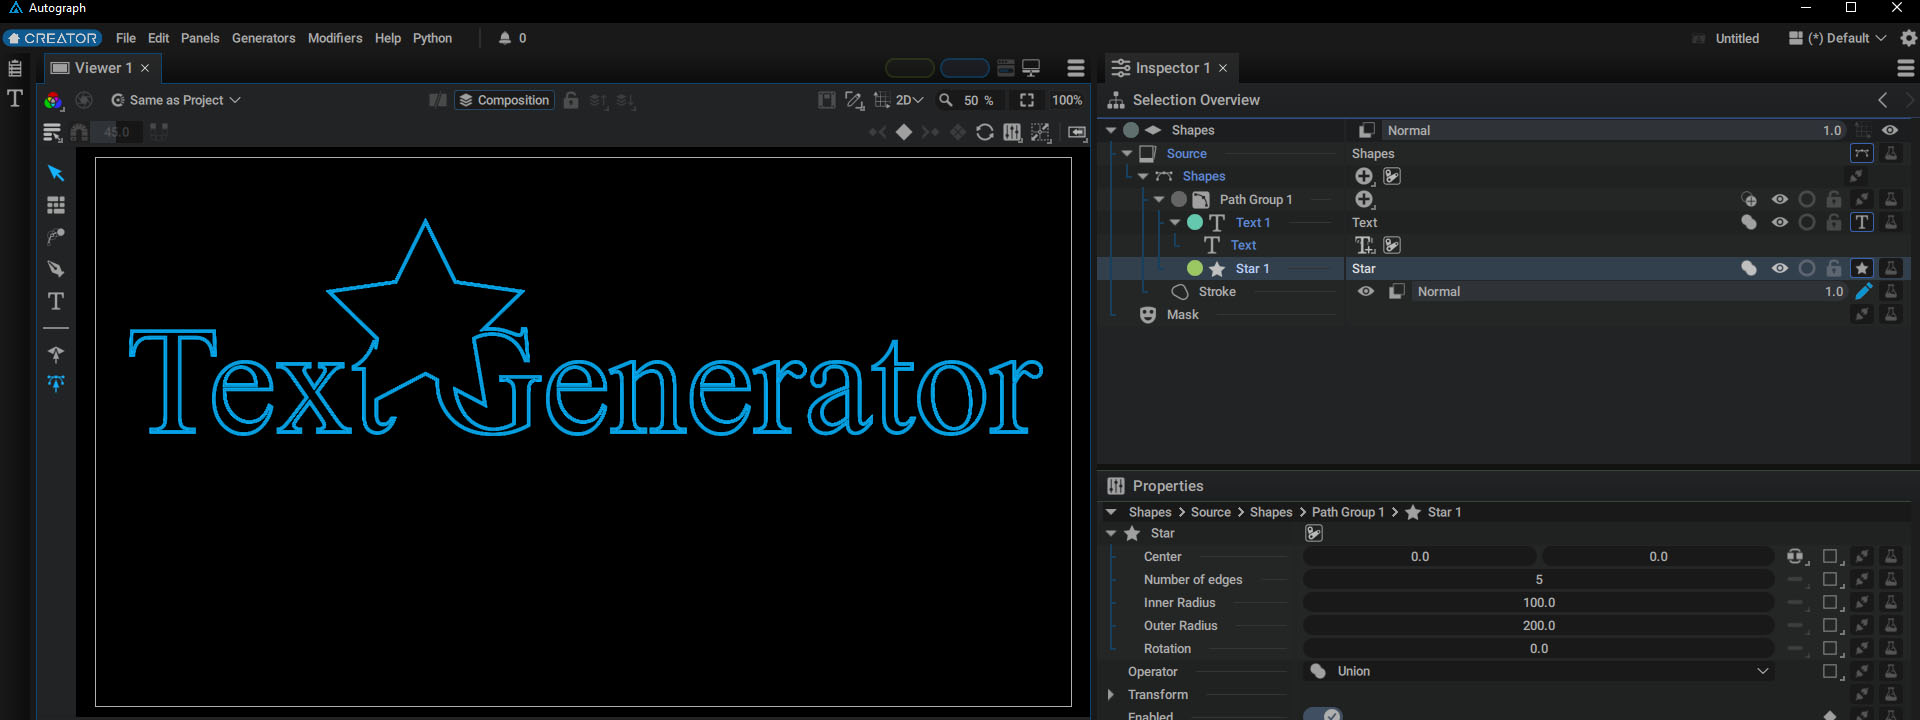The image size is (1920, 720).
Task: Toggle the Enabled switch in Properties
Action: coord(1322,714)
